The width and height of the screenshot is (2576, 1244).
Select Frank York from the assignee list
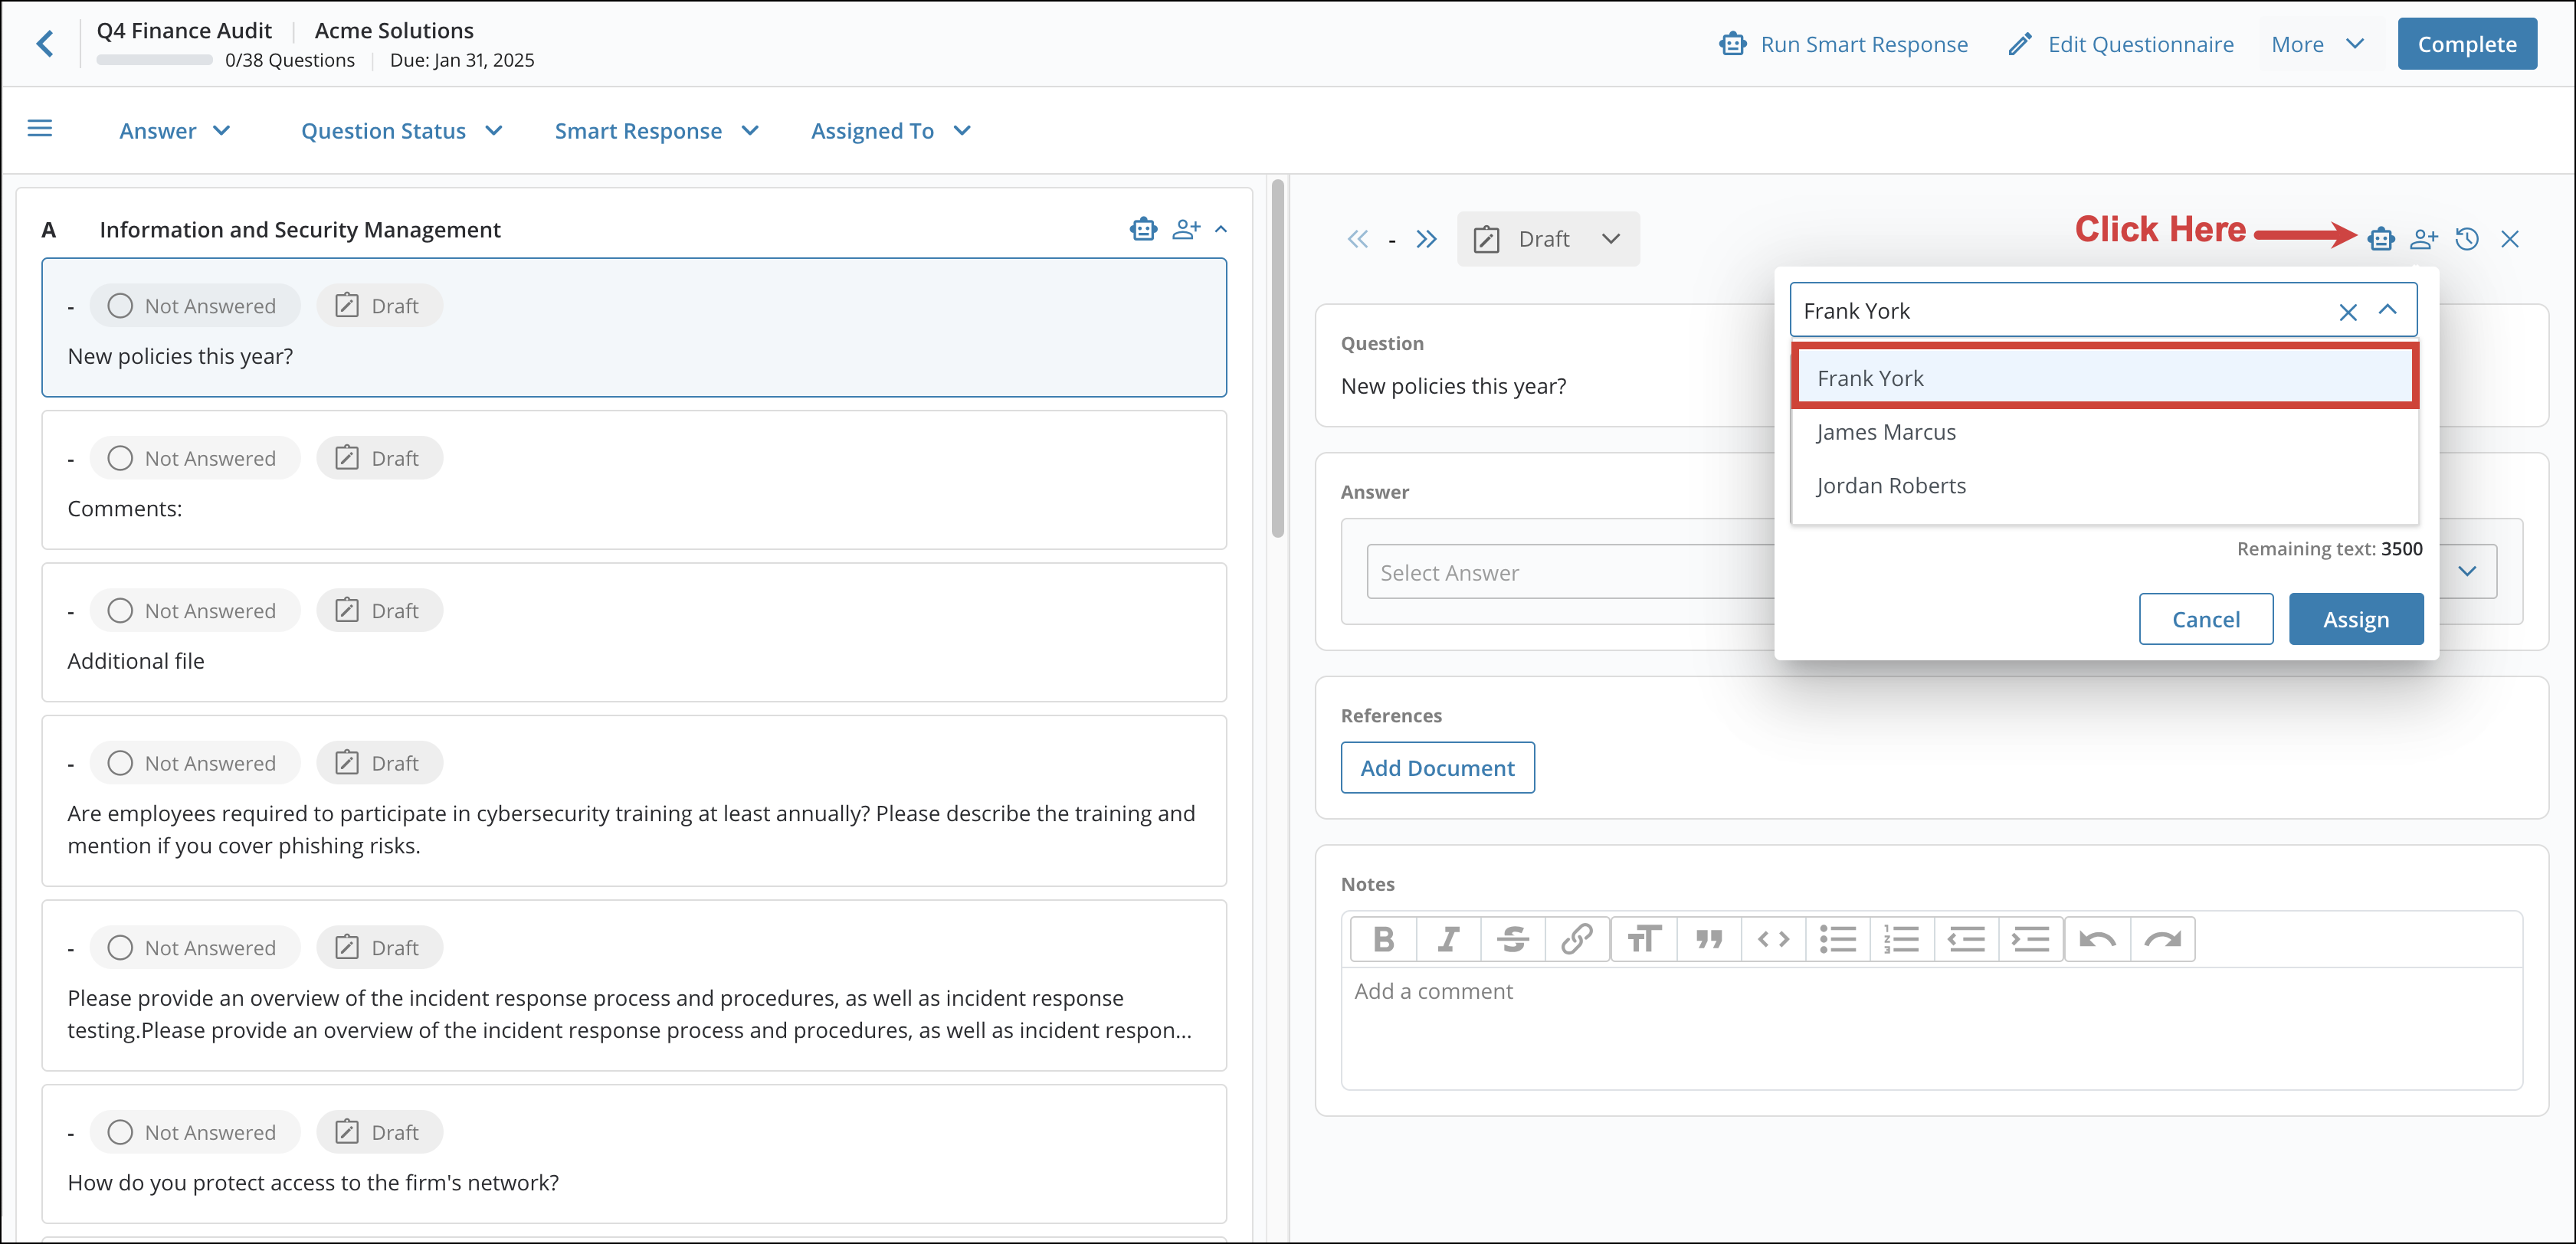click(x=2105, y=378)
